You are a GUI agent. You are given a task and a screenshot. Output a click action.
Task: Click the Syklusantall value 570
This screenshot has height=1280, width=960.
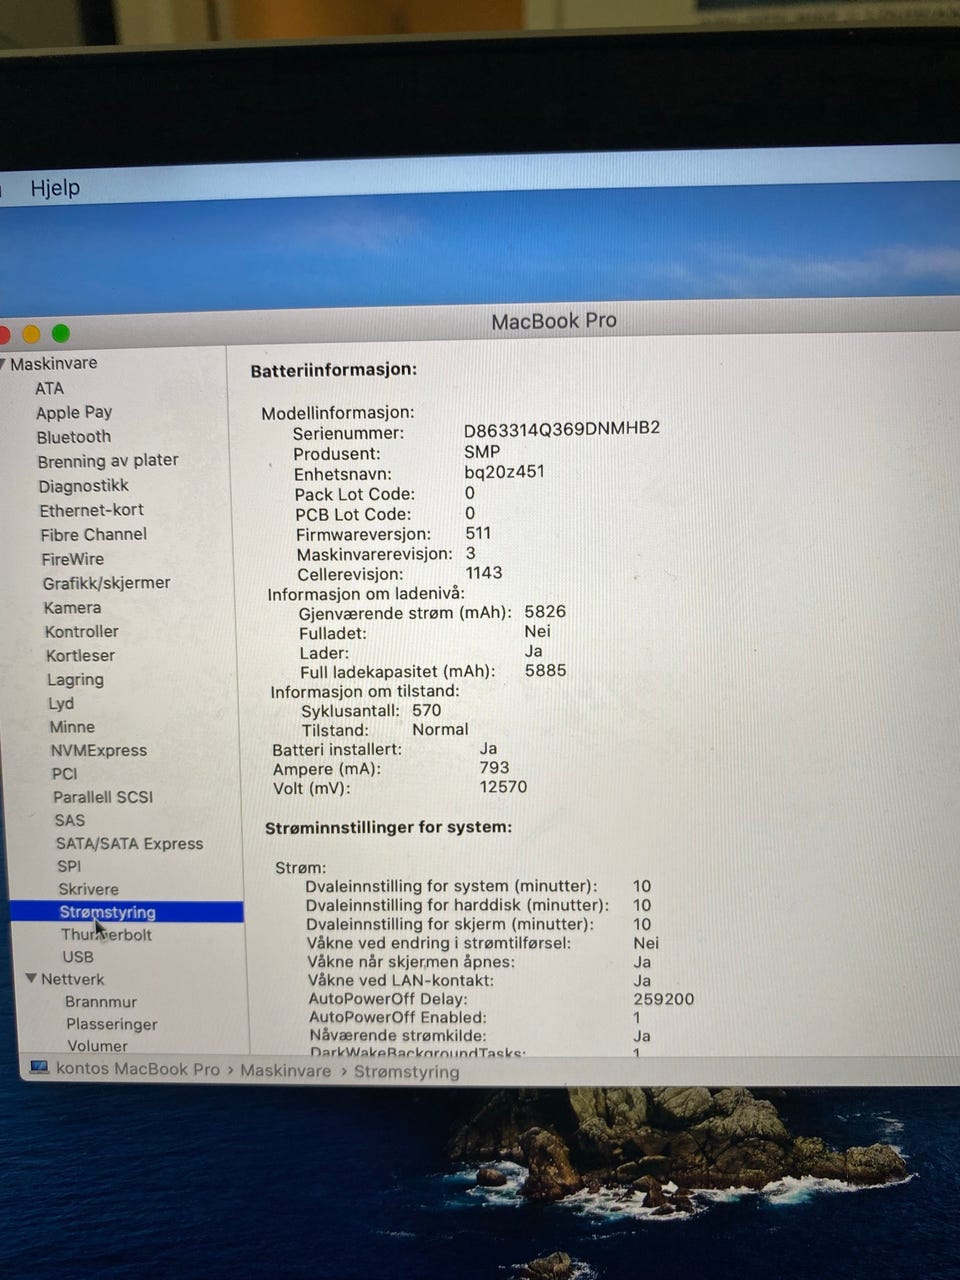[x=427, y=710]
